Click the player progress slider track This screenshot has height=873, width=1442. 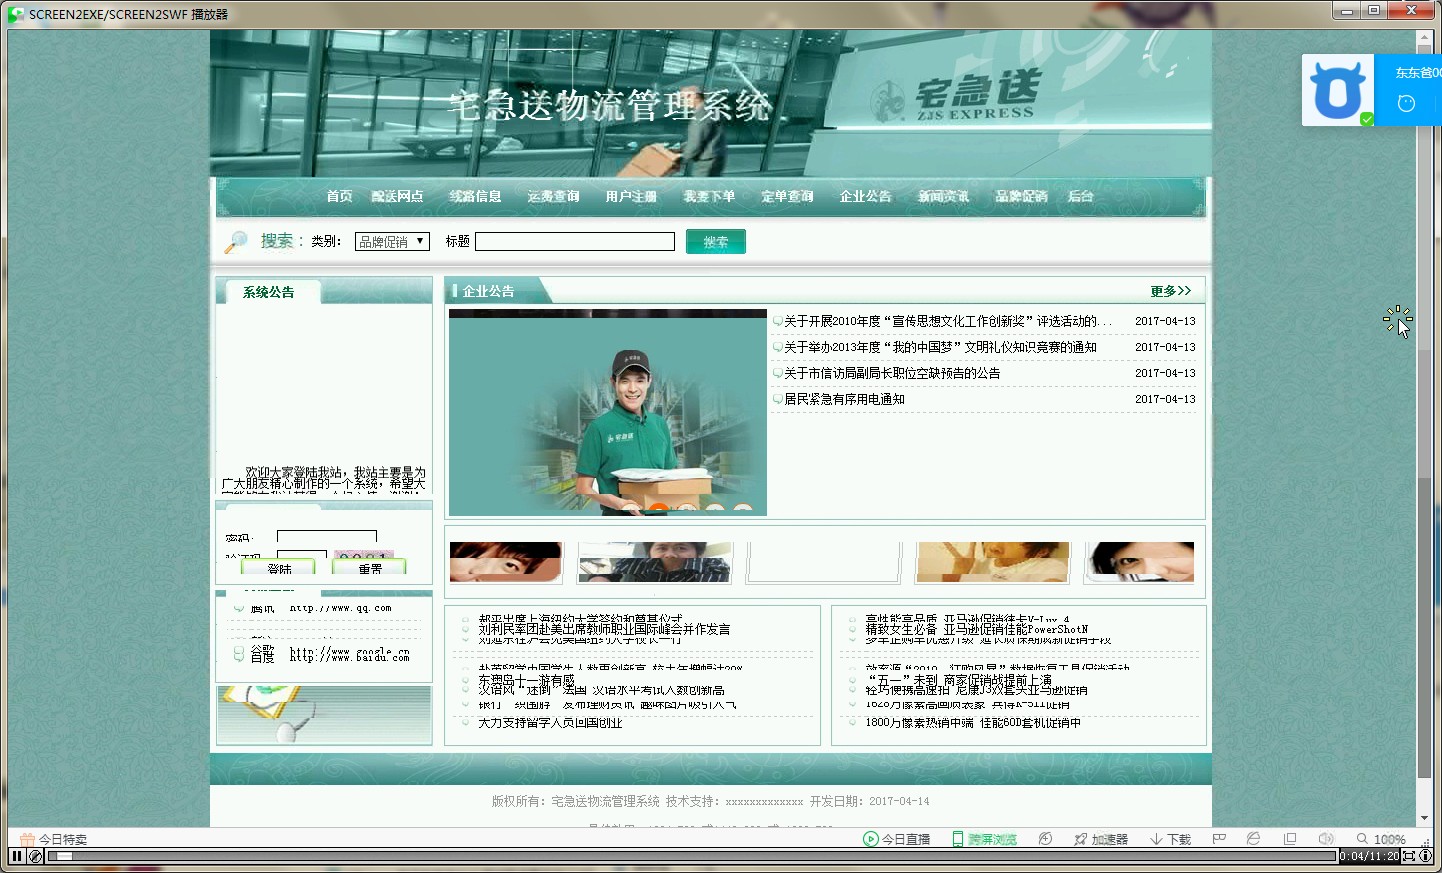tap(692, 856)
